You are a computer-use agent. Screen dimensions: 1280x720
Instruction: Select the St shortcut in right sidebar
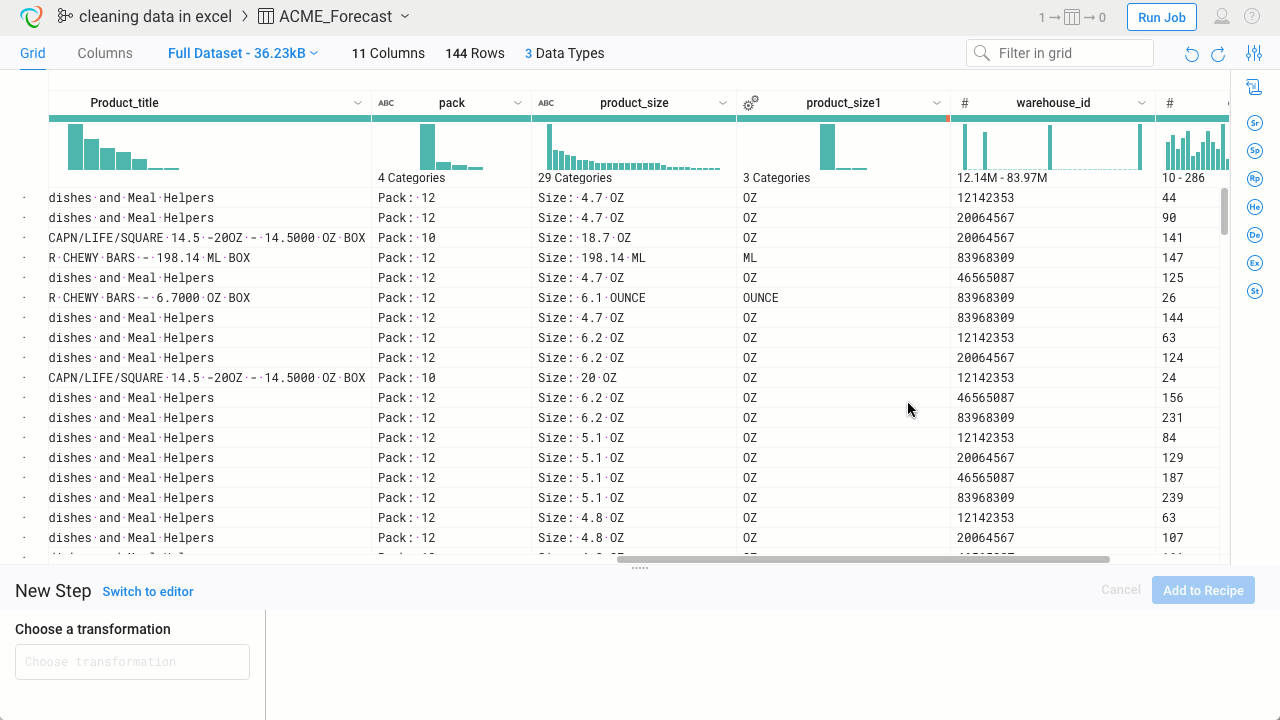pos(1255,291)
